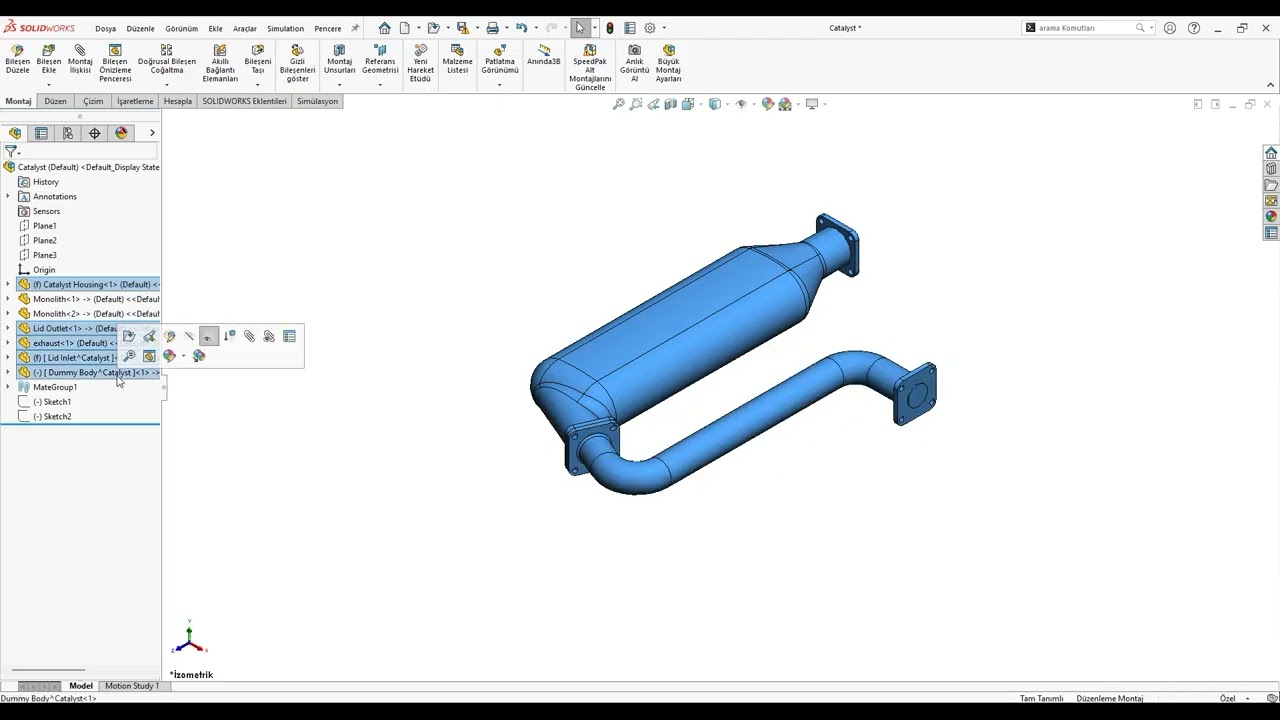Expand the Monolith<2> component node

(8, 314)
